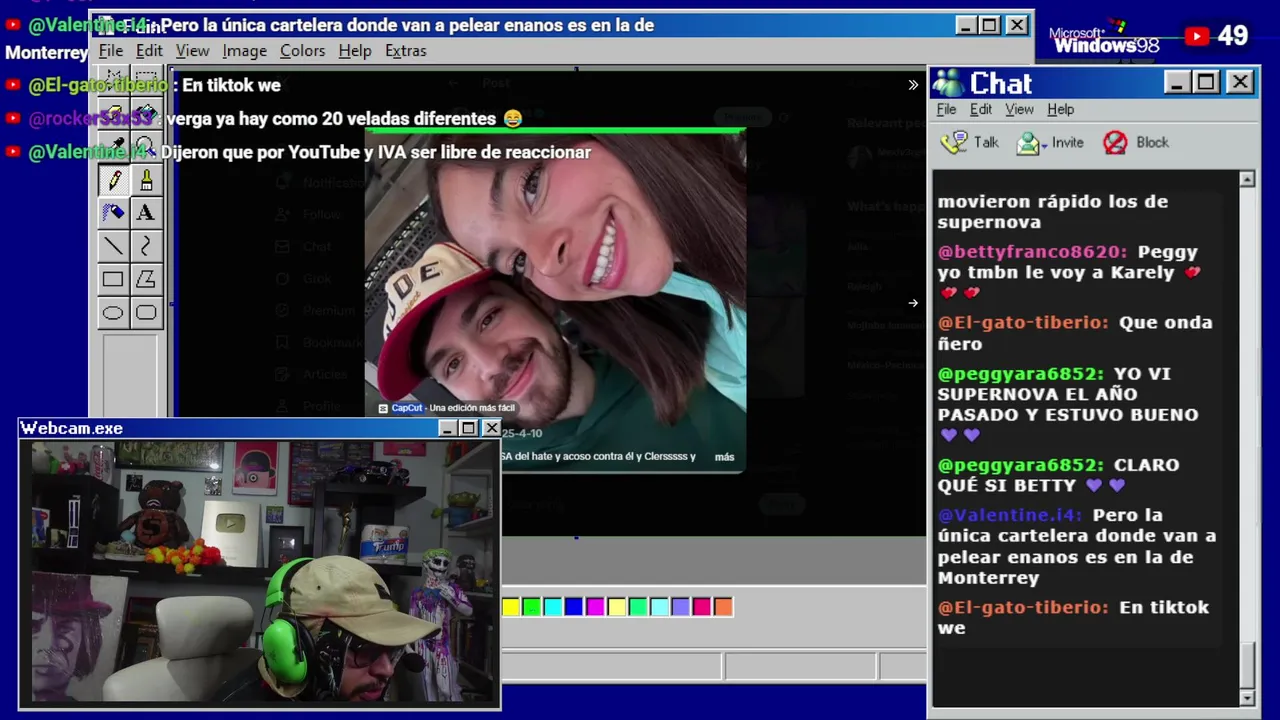Click the CapCut logo on the video
Screen dimensions: 1280x720
point(383,408)
